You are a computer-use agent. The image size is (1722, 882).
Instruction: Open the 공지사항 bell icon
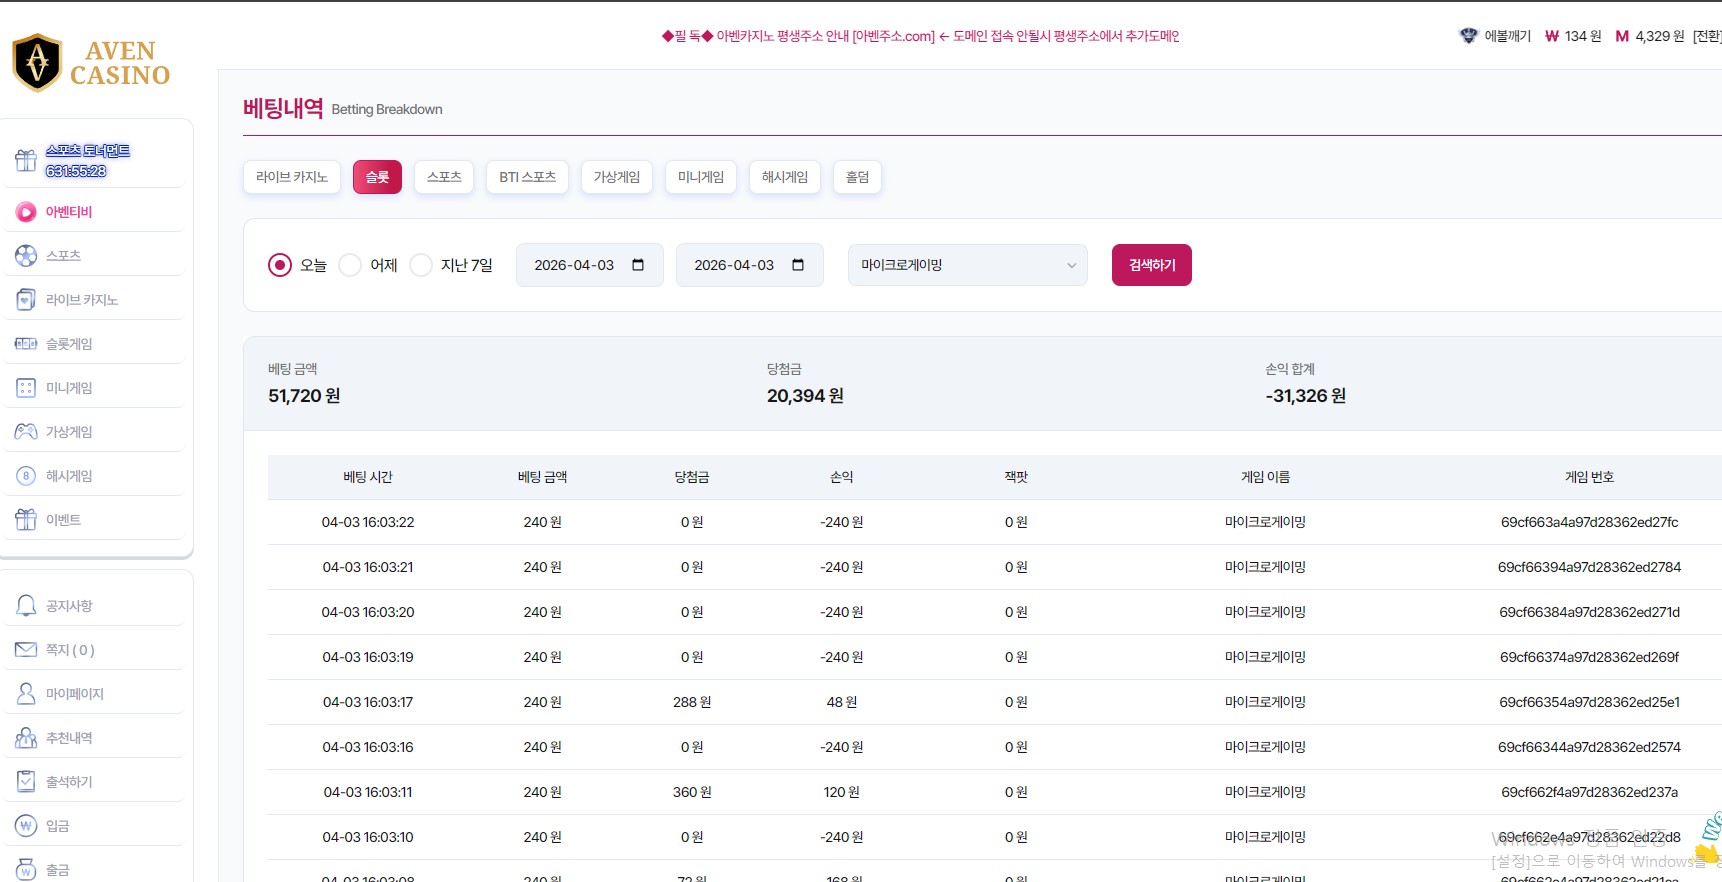coord(26,606)
